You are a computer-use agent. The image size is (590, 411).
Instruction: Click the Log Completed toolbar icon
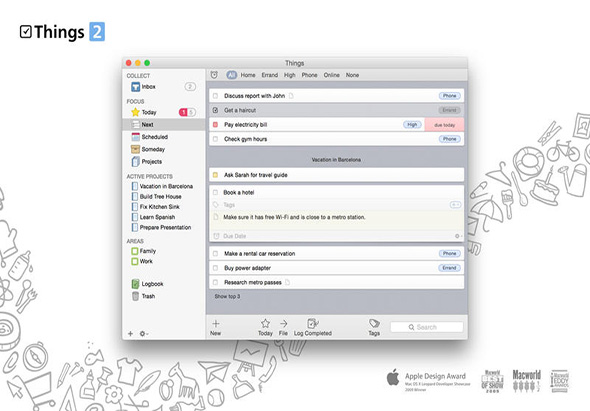point(313,323)
